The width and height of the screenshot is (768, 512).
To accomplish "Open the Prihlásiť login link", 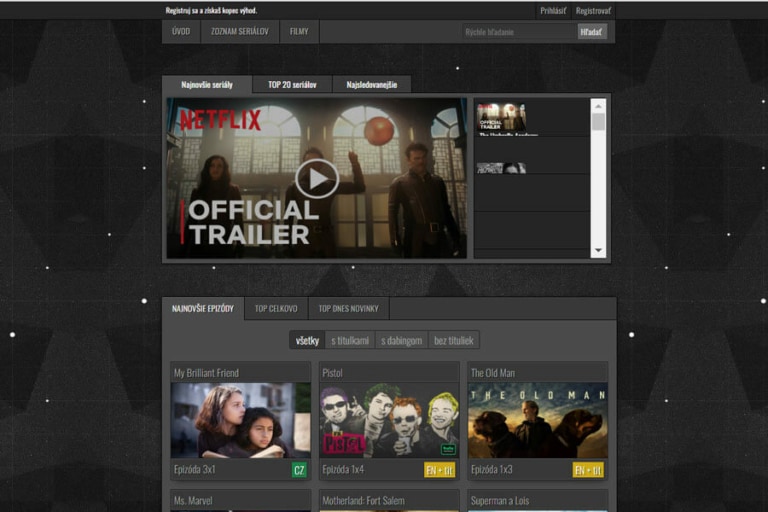I will click(552, 11).
